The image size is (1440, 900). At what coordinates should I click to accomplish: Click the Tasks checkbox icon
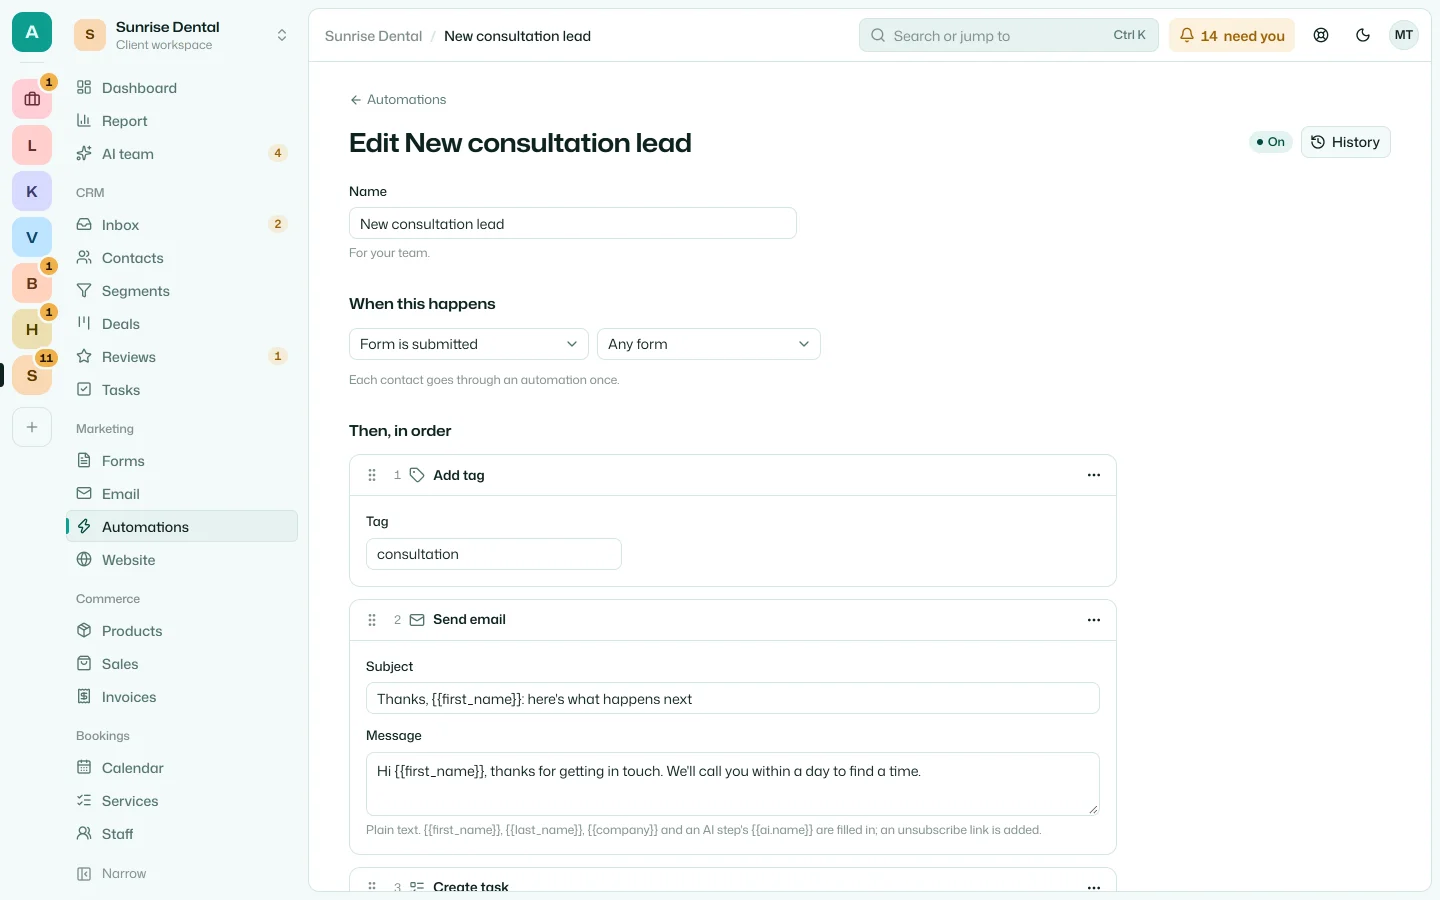[x=84, y=390]
